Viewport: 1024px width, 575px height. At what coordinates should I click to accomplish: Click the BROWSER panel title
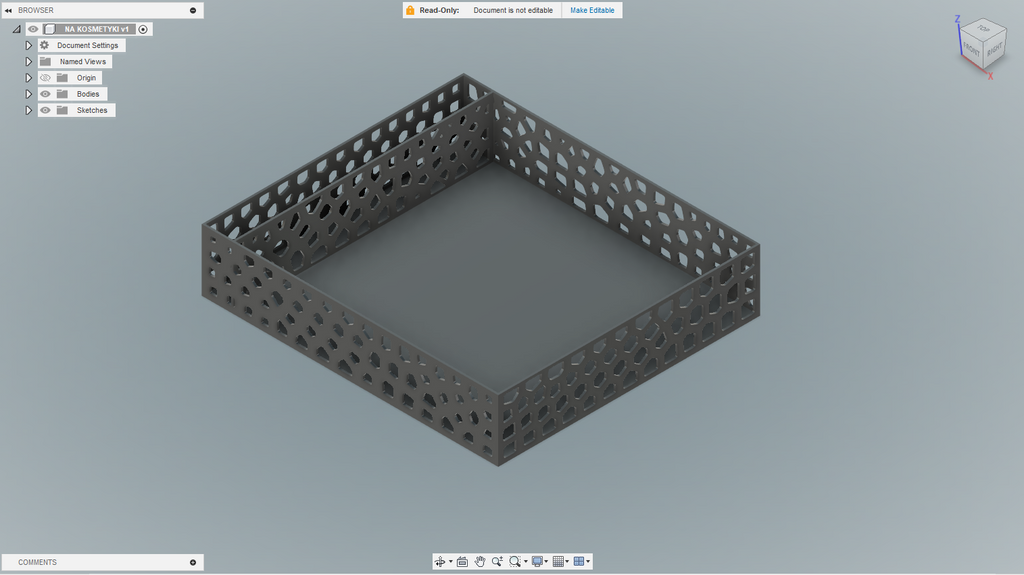tap(36, 10)
